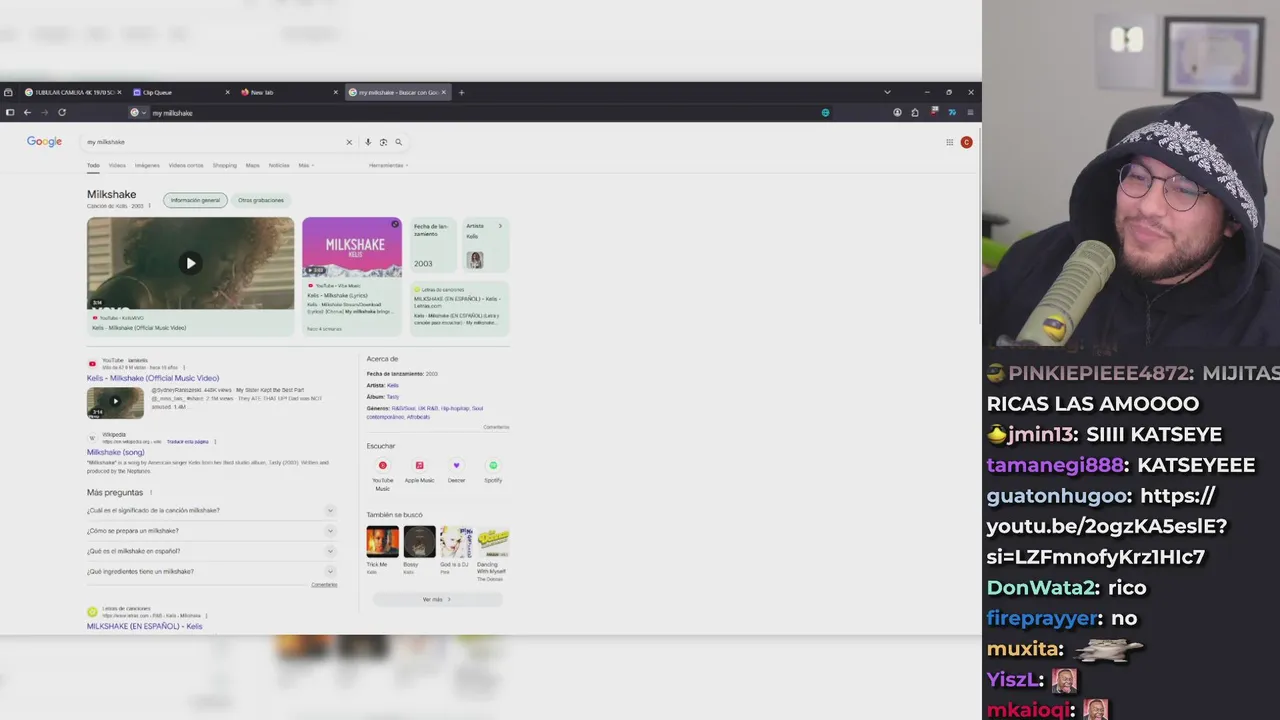Click the Traducir esta página link
Image resolution: width=1280 pixels, height=720 pixels.
coord(188,441)
